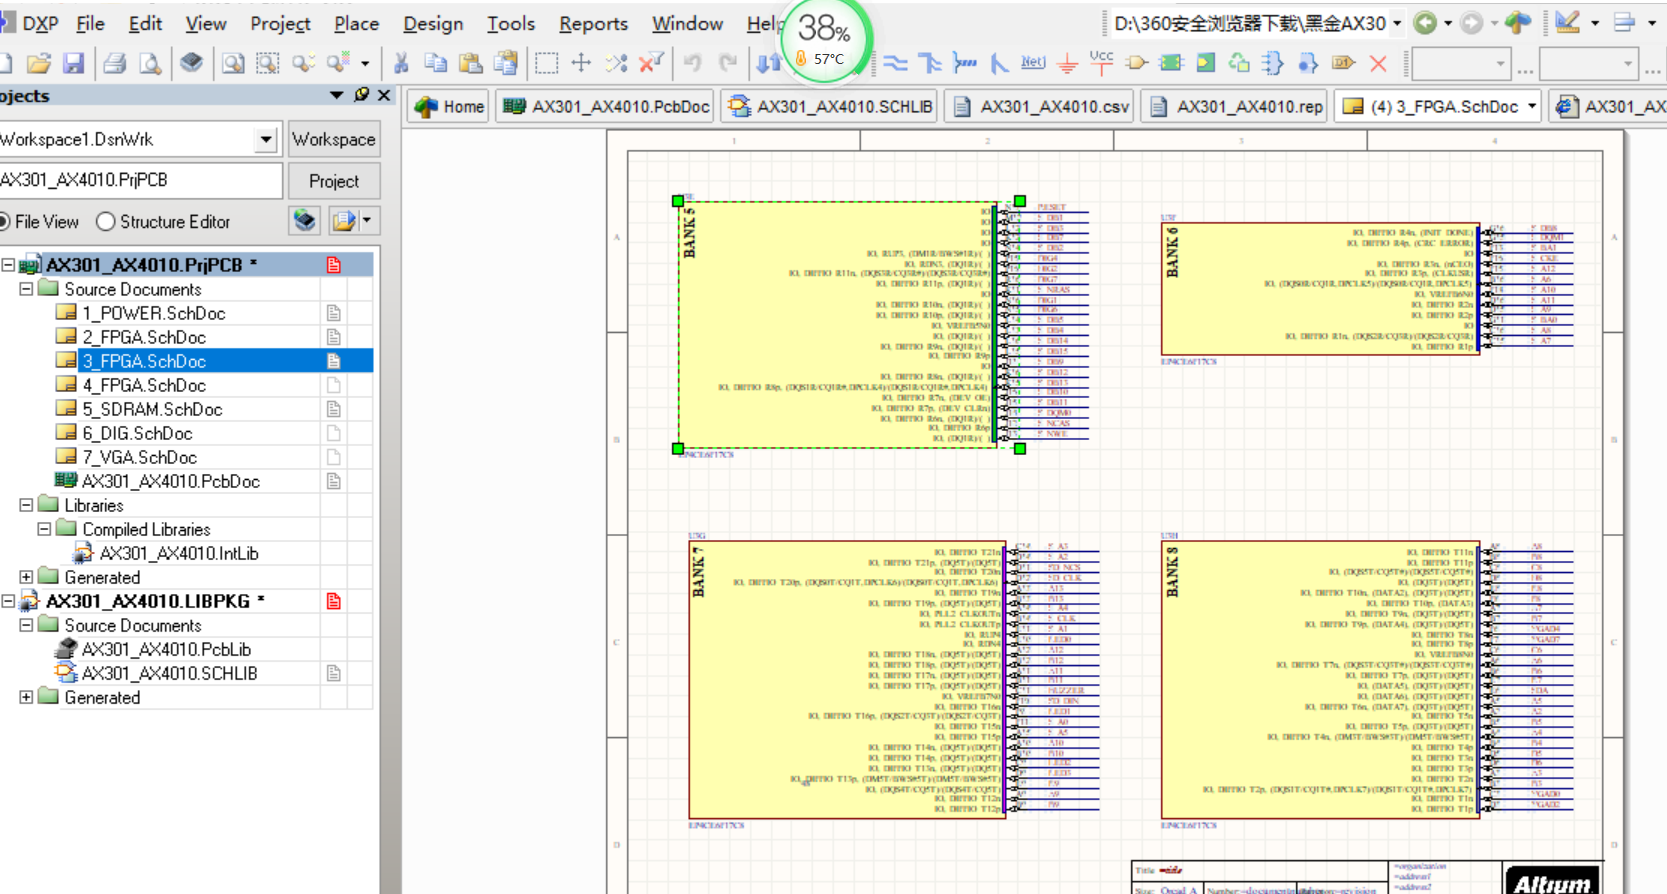This screenshot has height=894, width=1667.
Task: Select the BANK 8 component on schematic
Action: 1320,680
